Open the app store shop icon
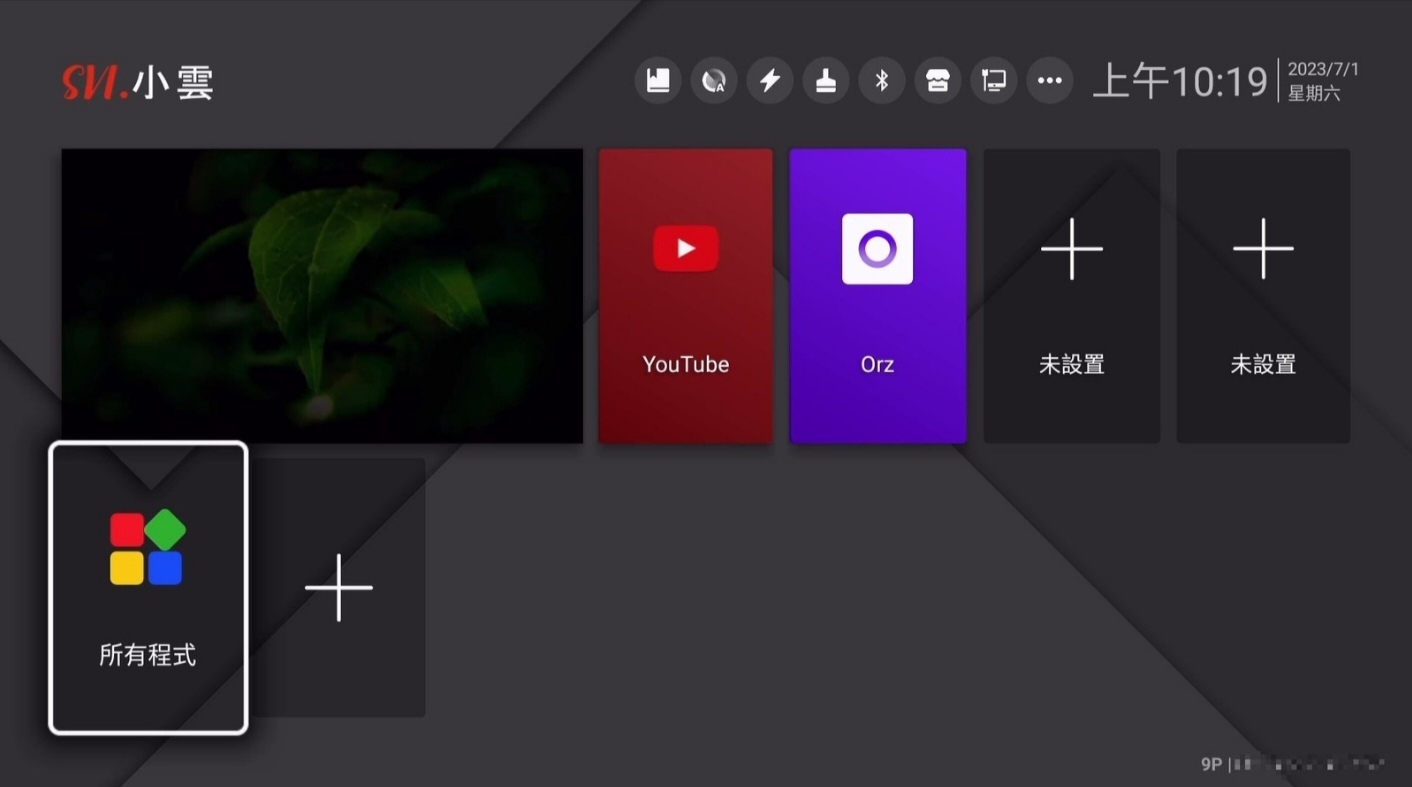 (938, 81)
